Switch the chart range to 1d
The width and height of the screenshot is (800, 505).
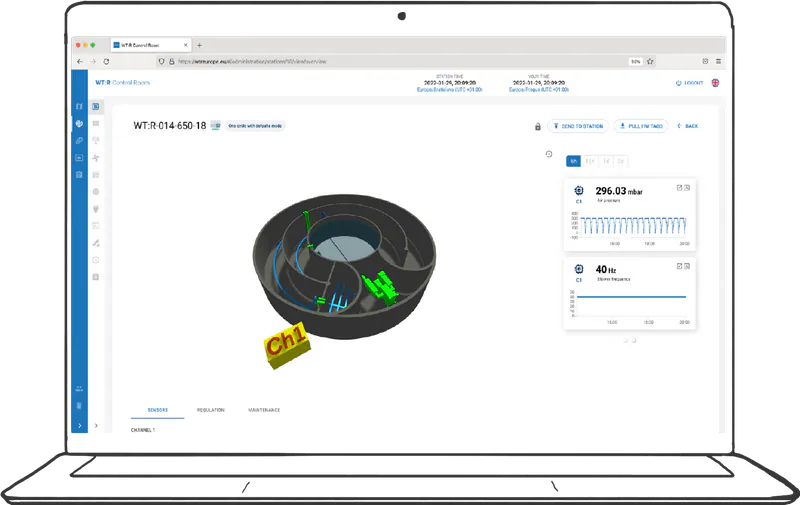(606, 161)
